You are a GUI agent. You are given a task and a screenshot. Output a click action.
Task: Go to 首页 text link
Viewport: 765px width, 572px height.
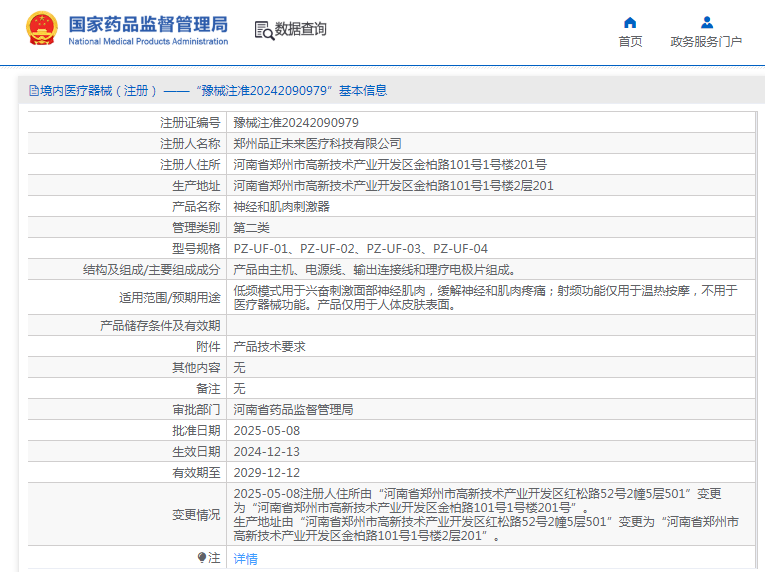click(630, 41)
